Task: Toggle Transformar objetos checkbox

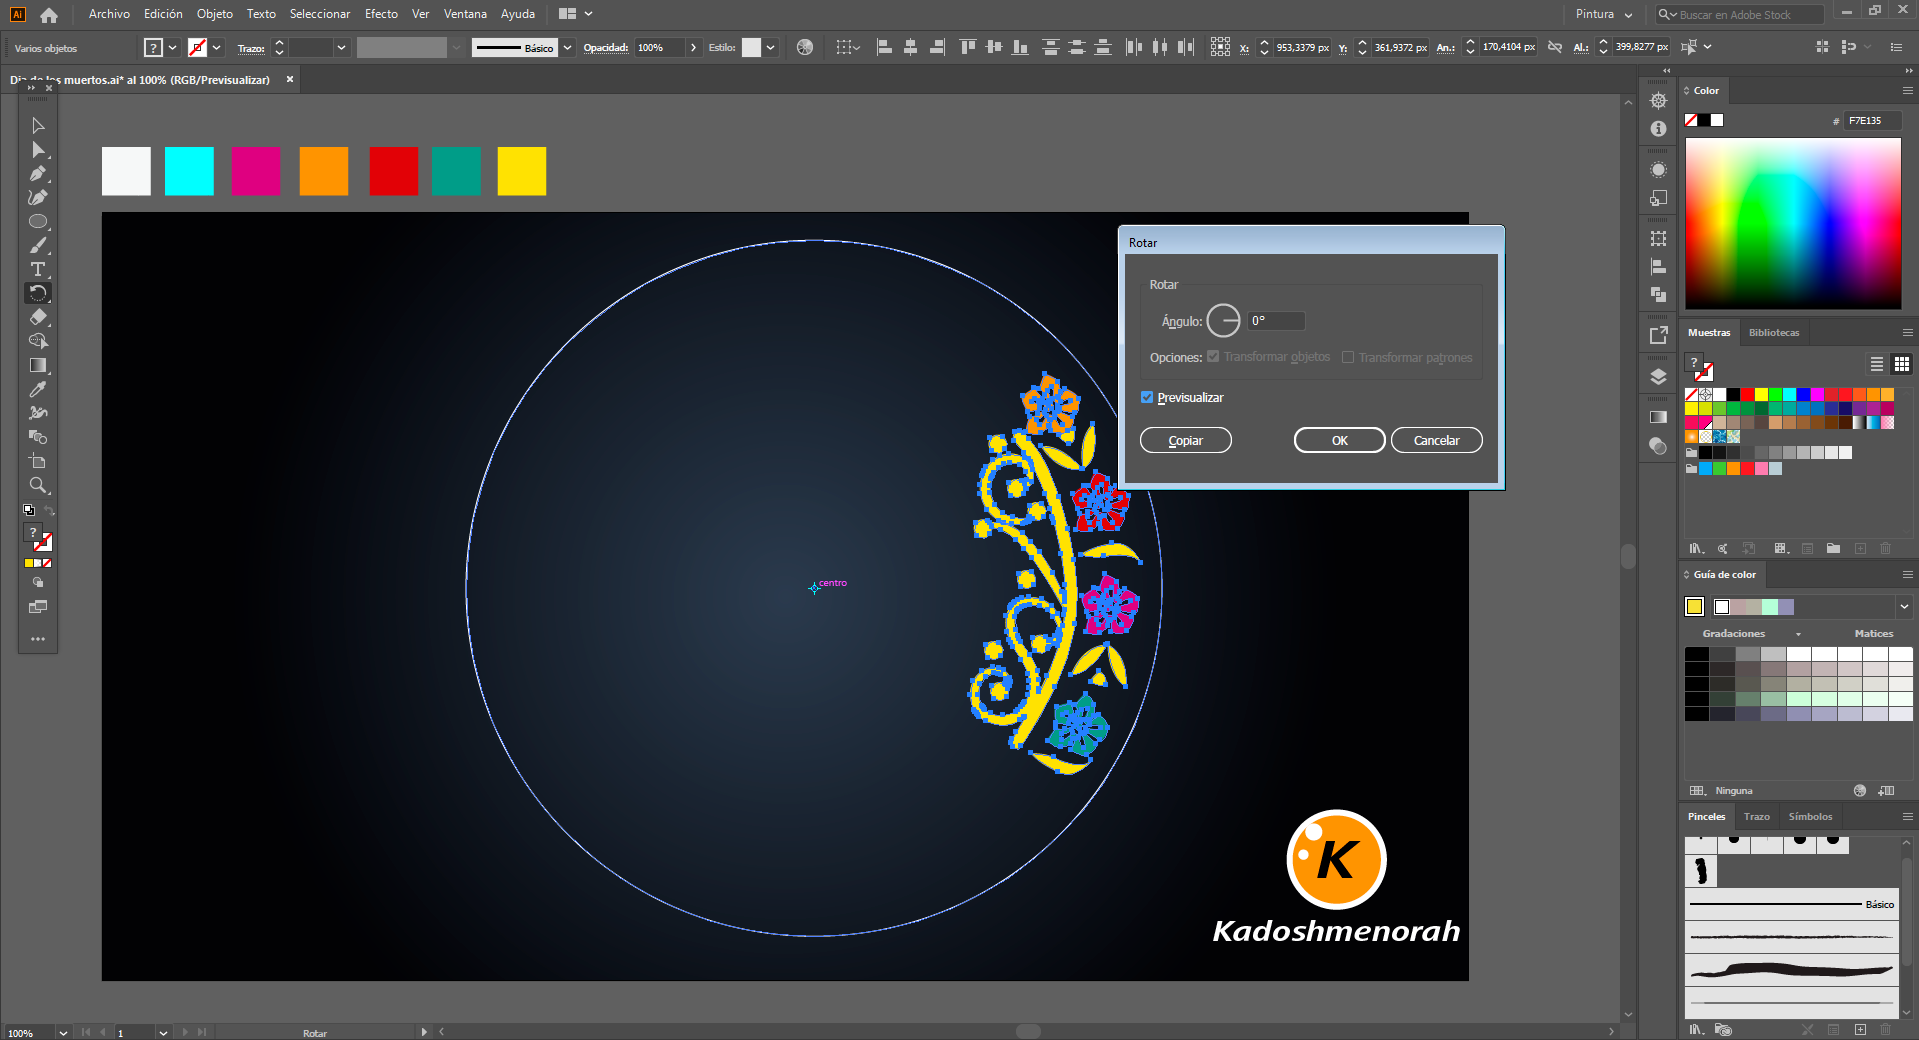Action: click(1213, 357)
